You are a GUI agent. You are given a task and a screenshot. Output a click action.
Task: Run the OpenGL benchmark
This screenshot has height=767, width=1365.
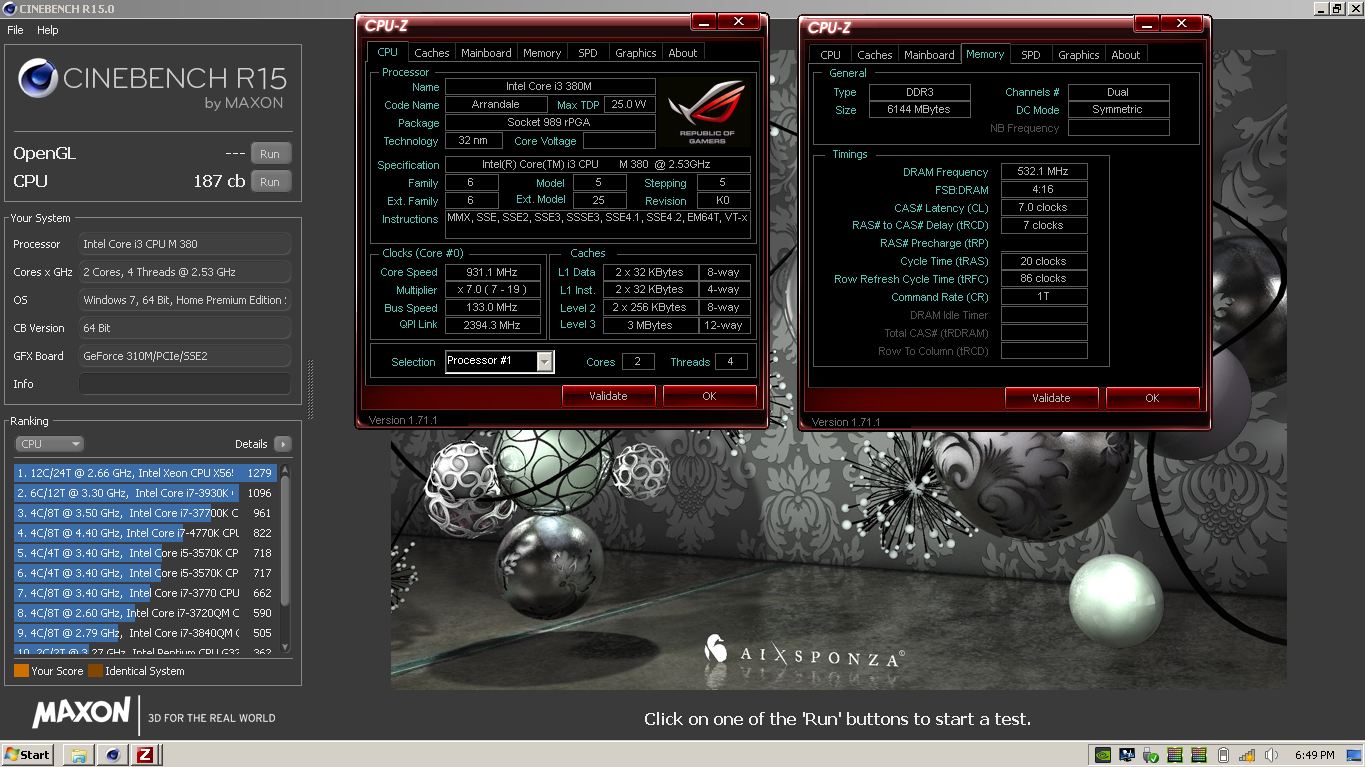pos(270,154)
